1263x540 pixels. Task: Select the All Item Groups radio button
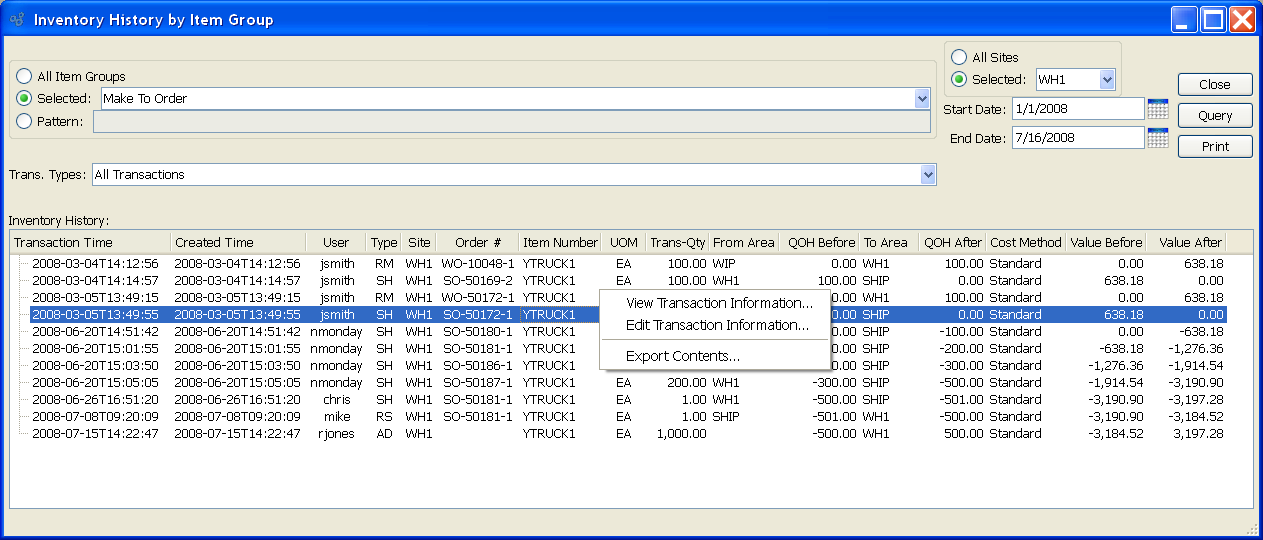[x=24, y=76]
